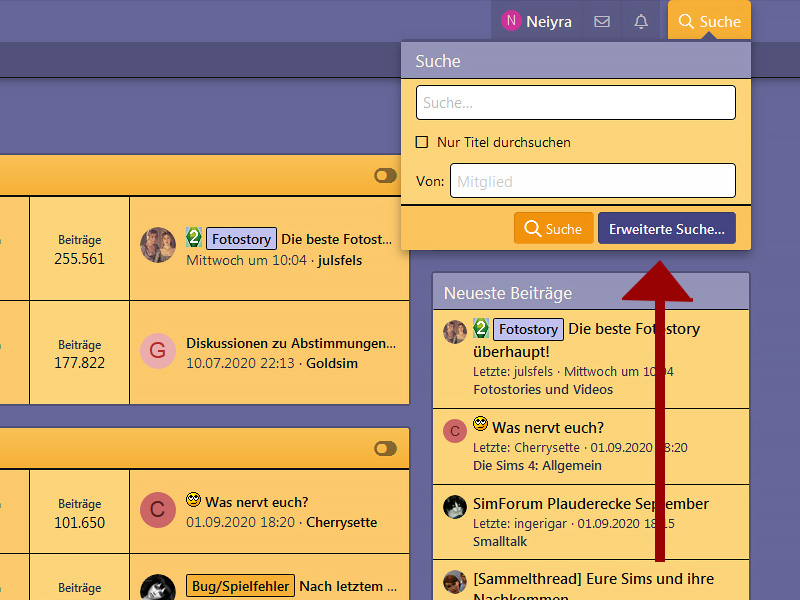Open Nach letztem ... thread link

(348, 586)
